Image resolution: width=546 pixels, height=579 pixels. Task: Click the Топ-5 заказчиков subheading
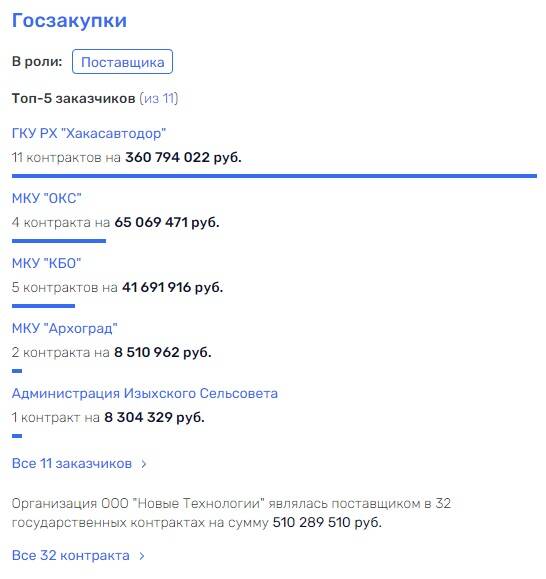(73, 99)
